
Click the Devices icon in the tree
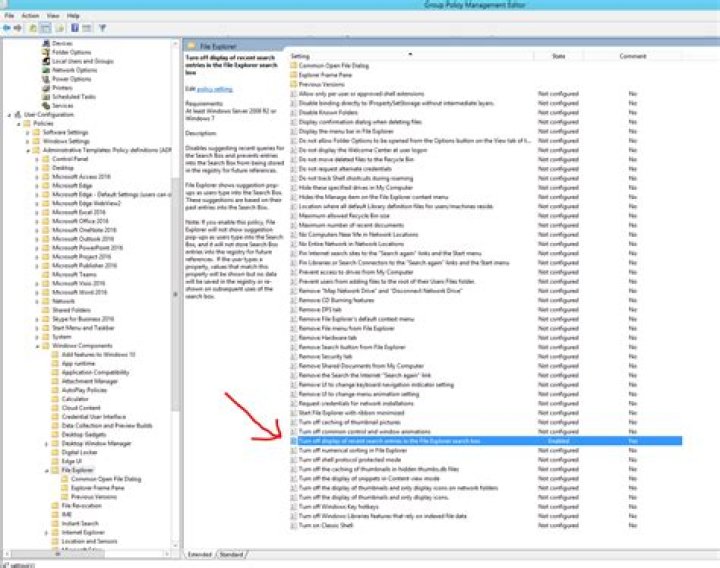coord(46,43)
